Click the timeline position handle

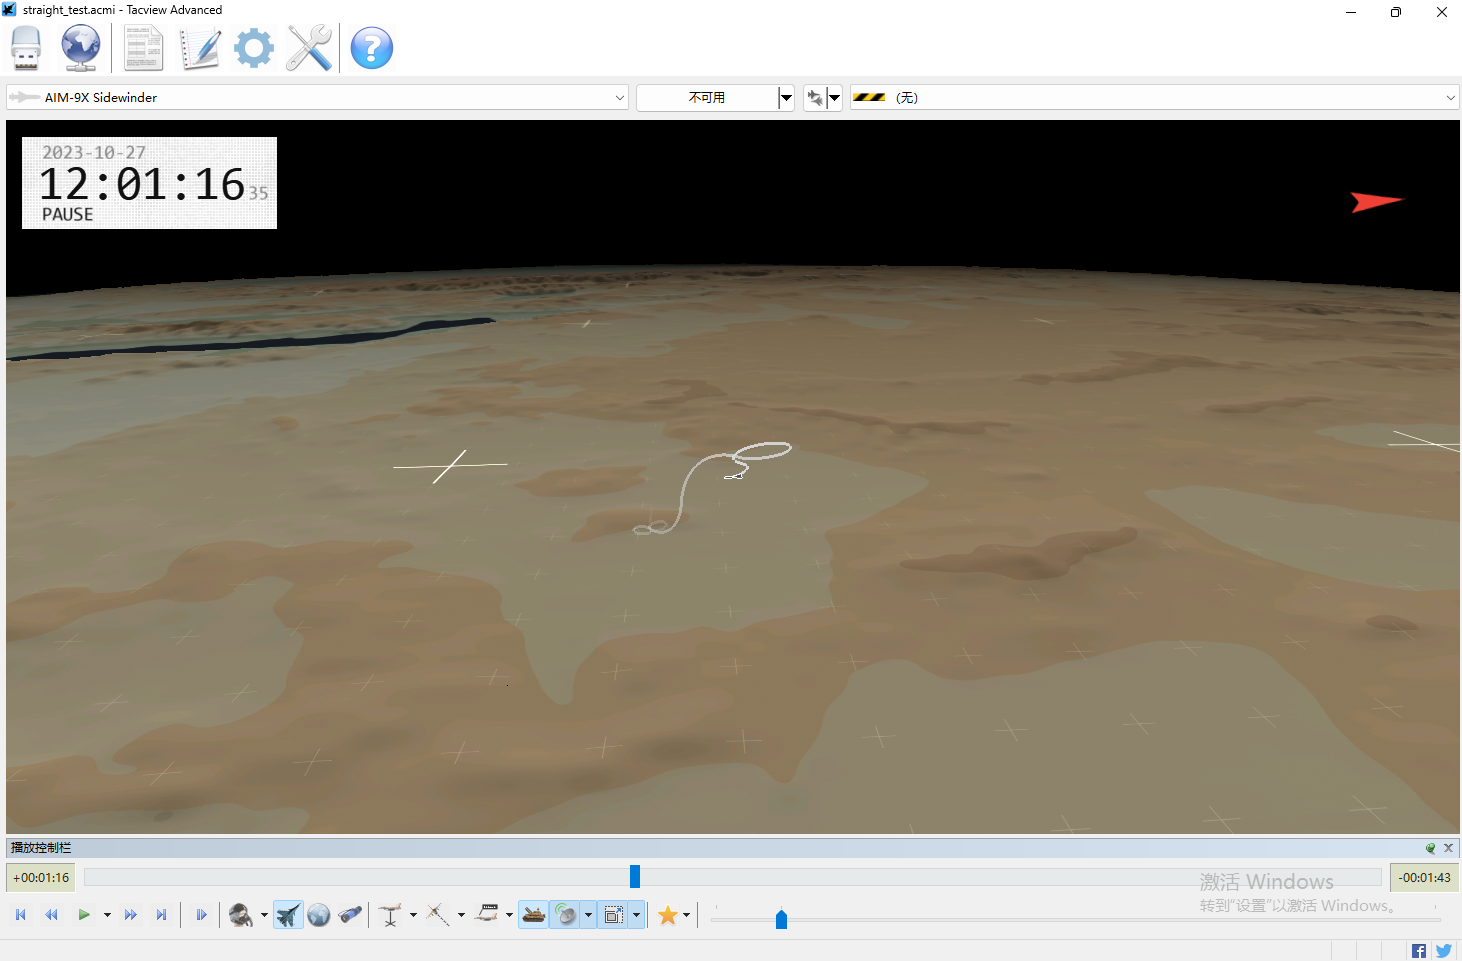[635, 877]
